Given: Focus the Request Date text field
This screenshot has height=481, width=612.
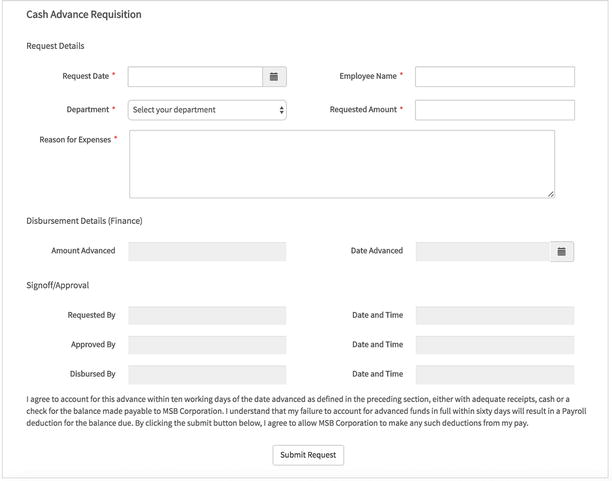Looking at the screenshot, I should (195, 77).
